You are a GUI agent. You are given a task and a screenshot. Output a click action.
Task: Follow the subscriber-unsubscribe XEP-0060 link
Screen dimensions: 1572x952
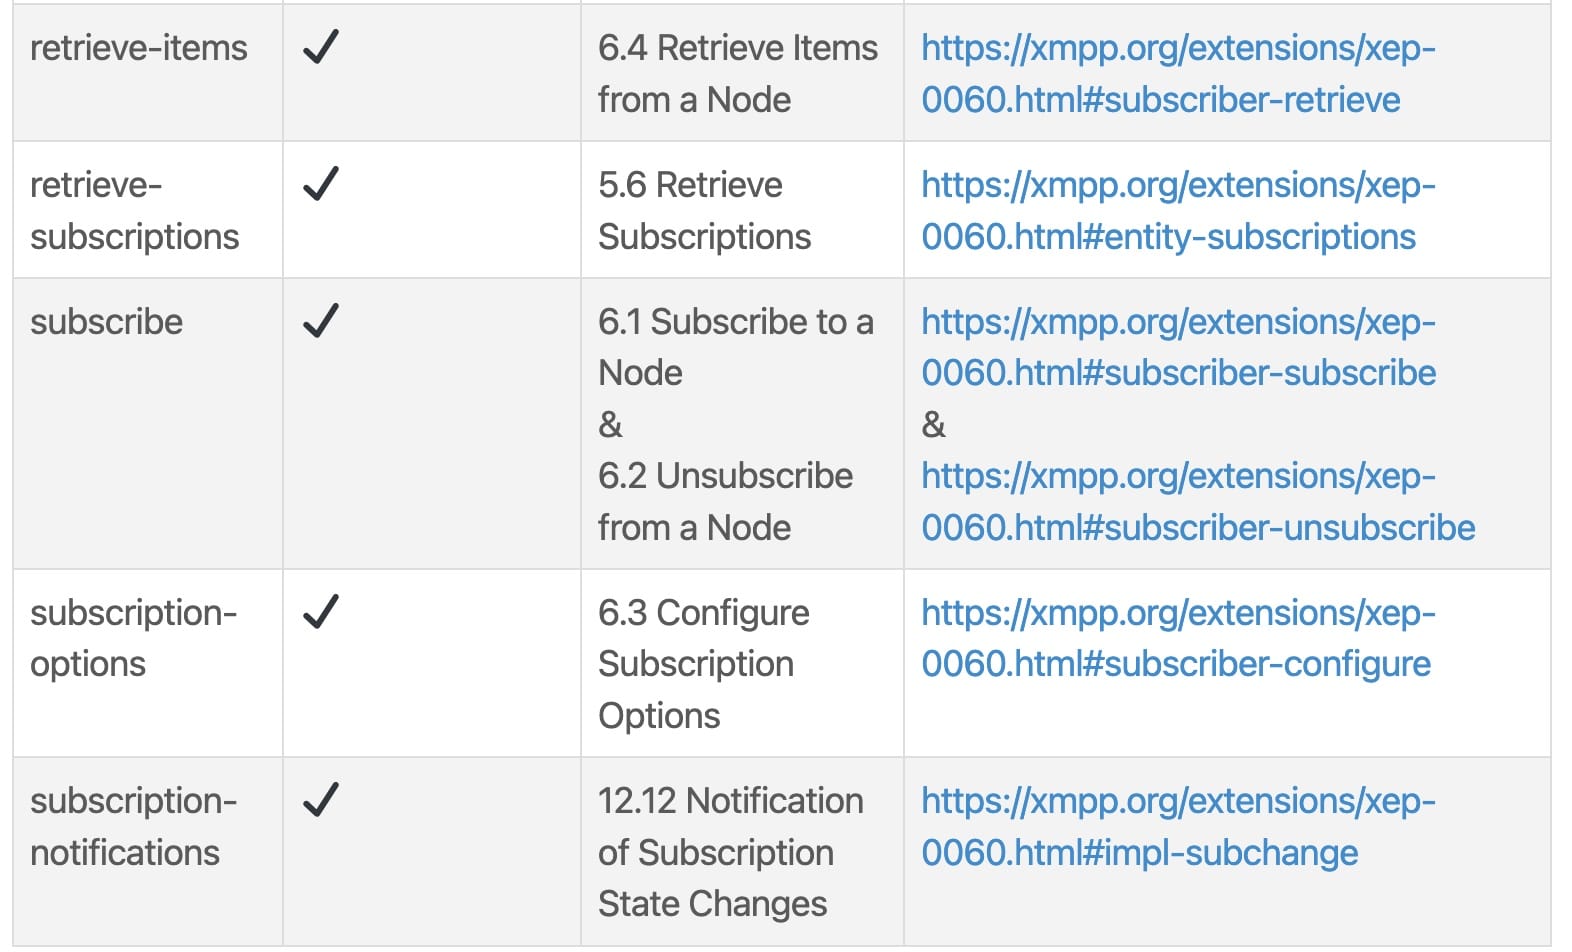coord(1197,502)
